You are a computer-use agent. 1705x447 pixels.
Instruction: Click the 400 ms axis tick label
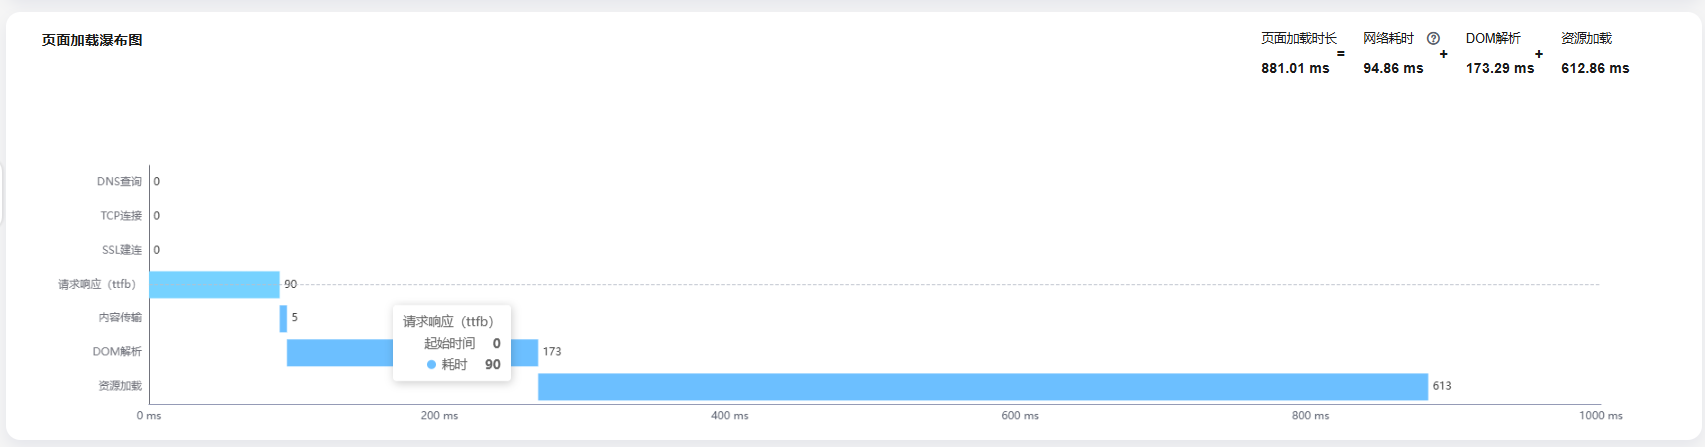(730, 415)
